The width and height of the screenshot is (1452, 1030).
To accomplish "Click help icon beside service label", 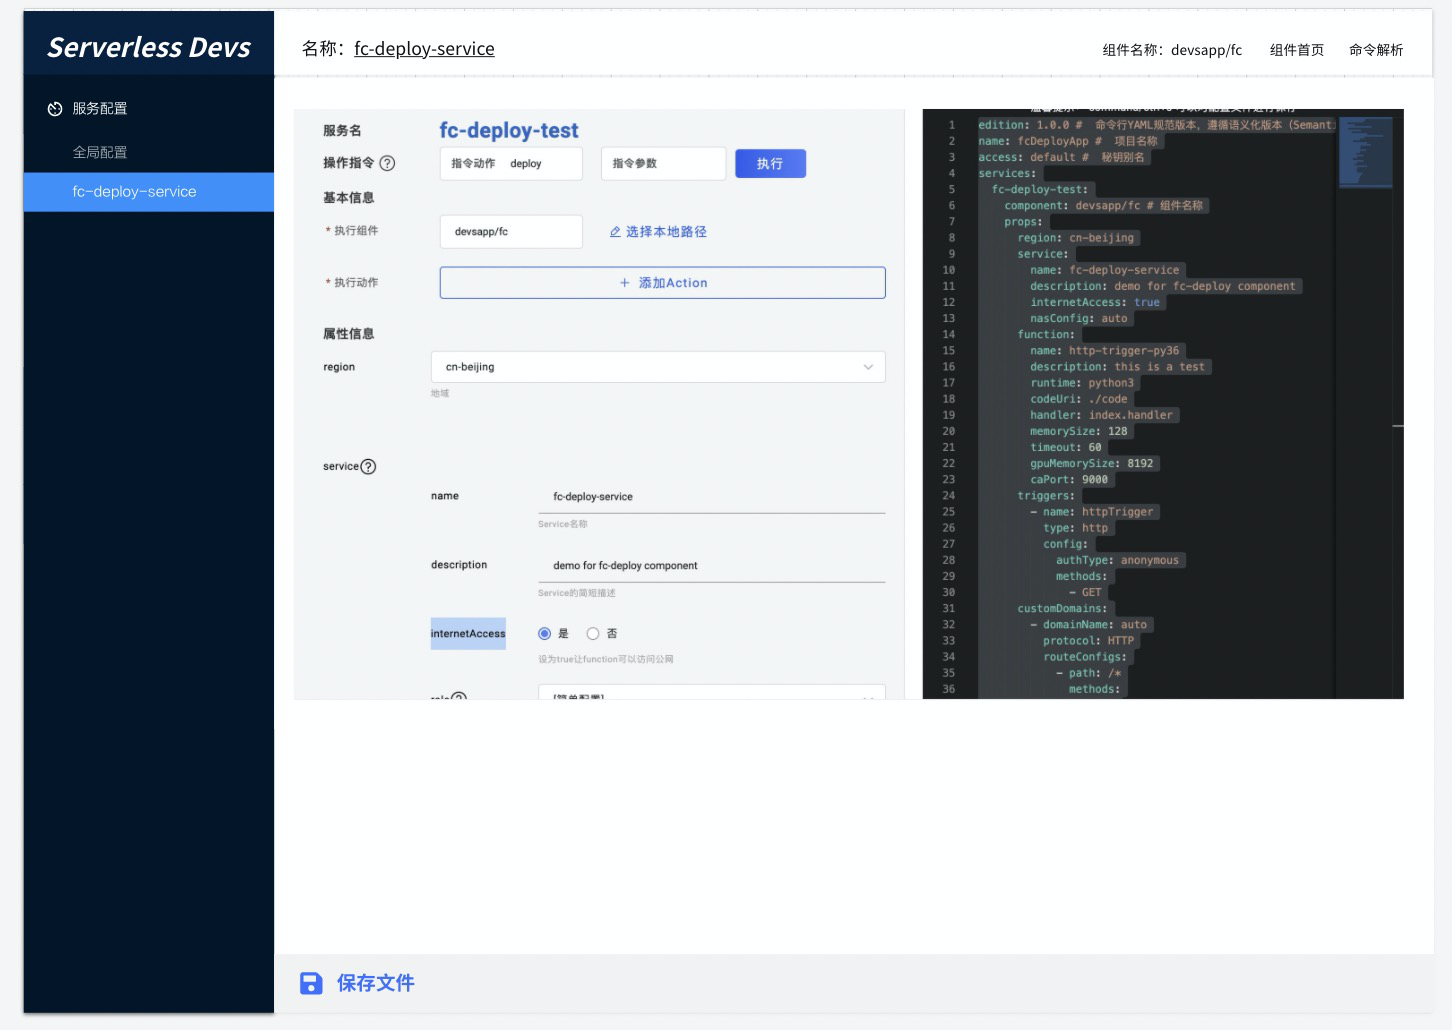I will [368, 467].
